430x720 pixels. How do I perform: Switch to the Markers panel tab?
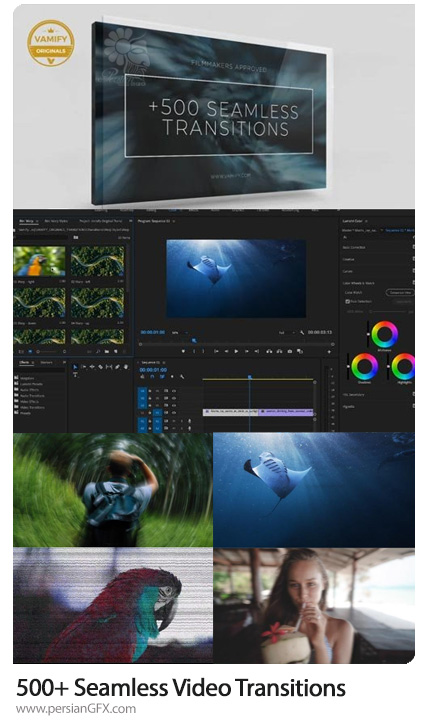(x=46, y=362)
